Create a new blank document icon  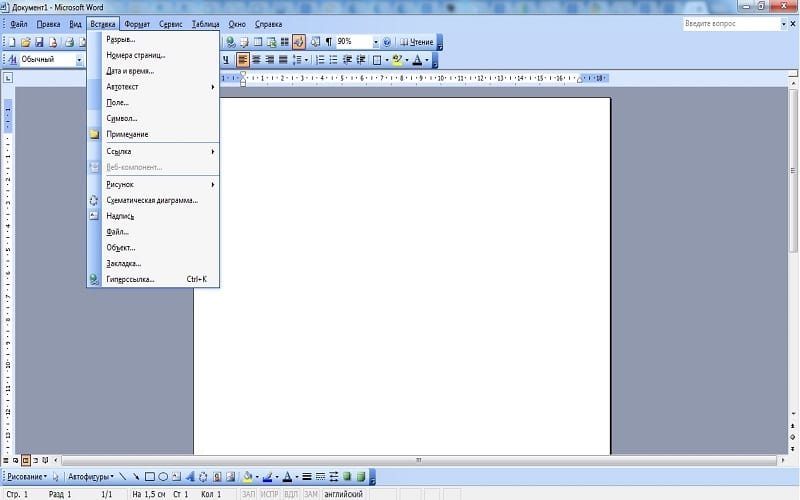pyautogui.click(x=11, y=42)
